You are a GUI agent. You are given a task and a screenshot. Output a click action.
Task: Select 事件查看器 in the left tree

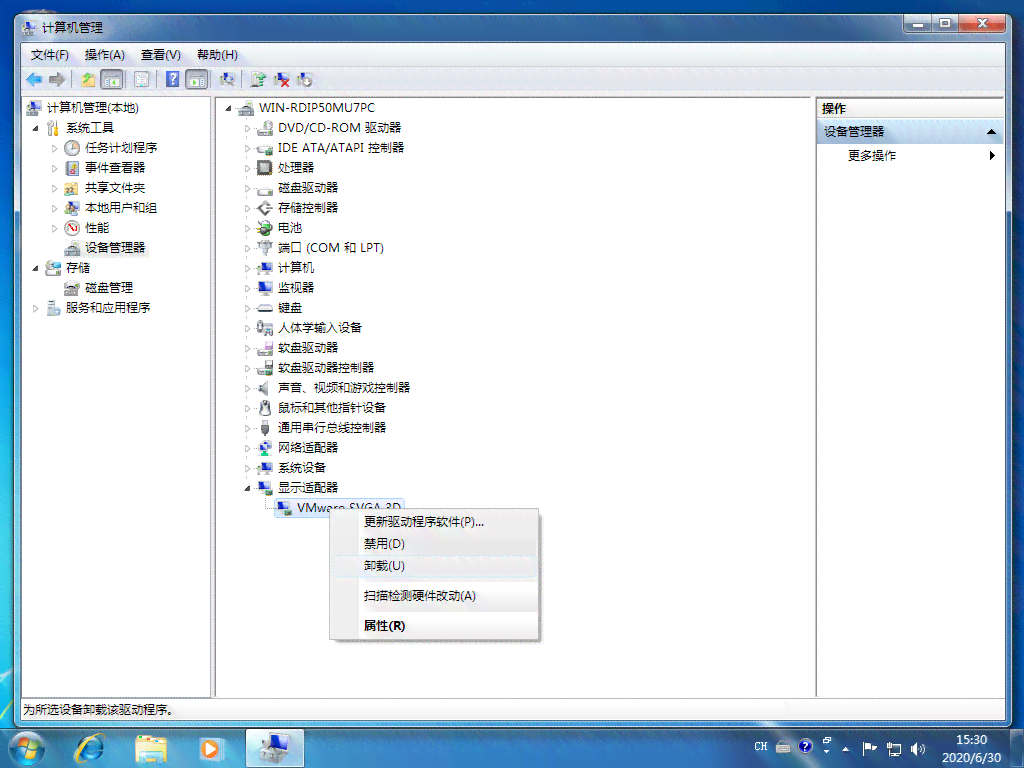click(x=115, y=168)
